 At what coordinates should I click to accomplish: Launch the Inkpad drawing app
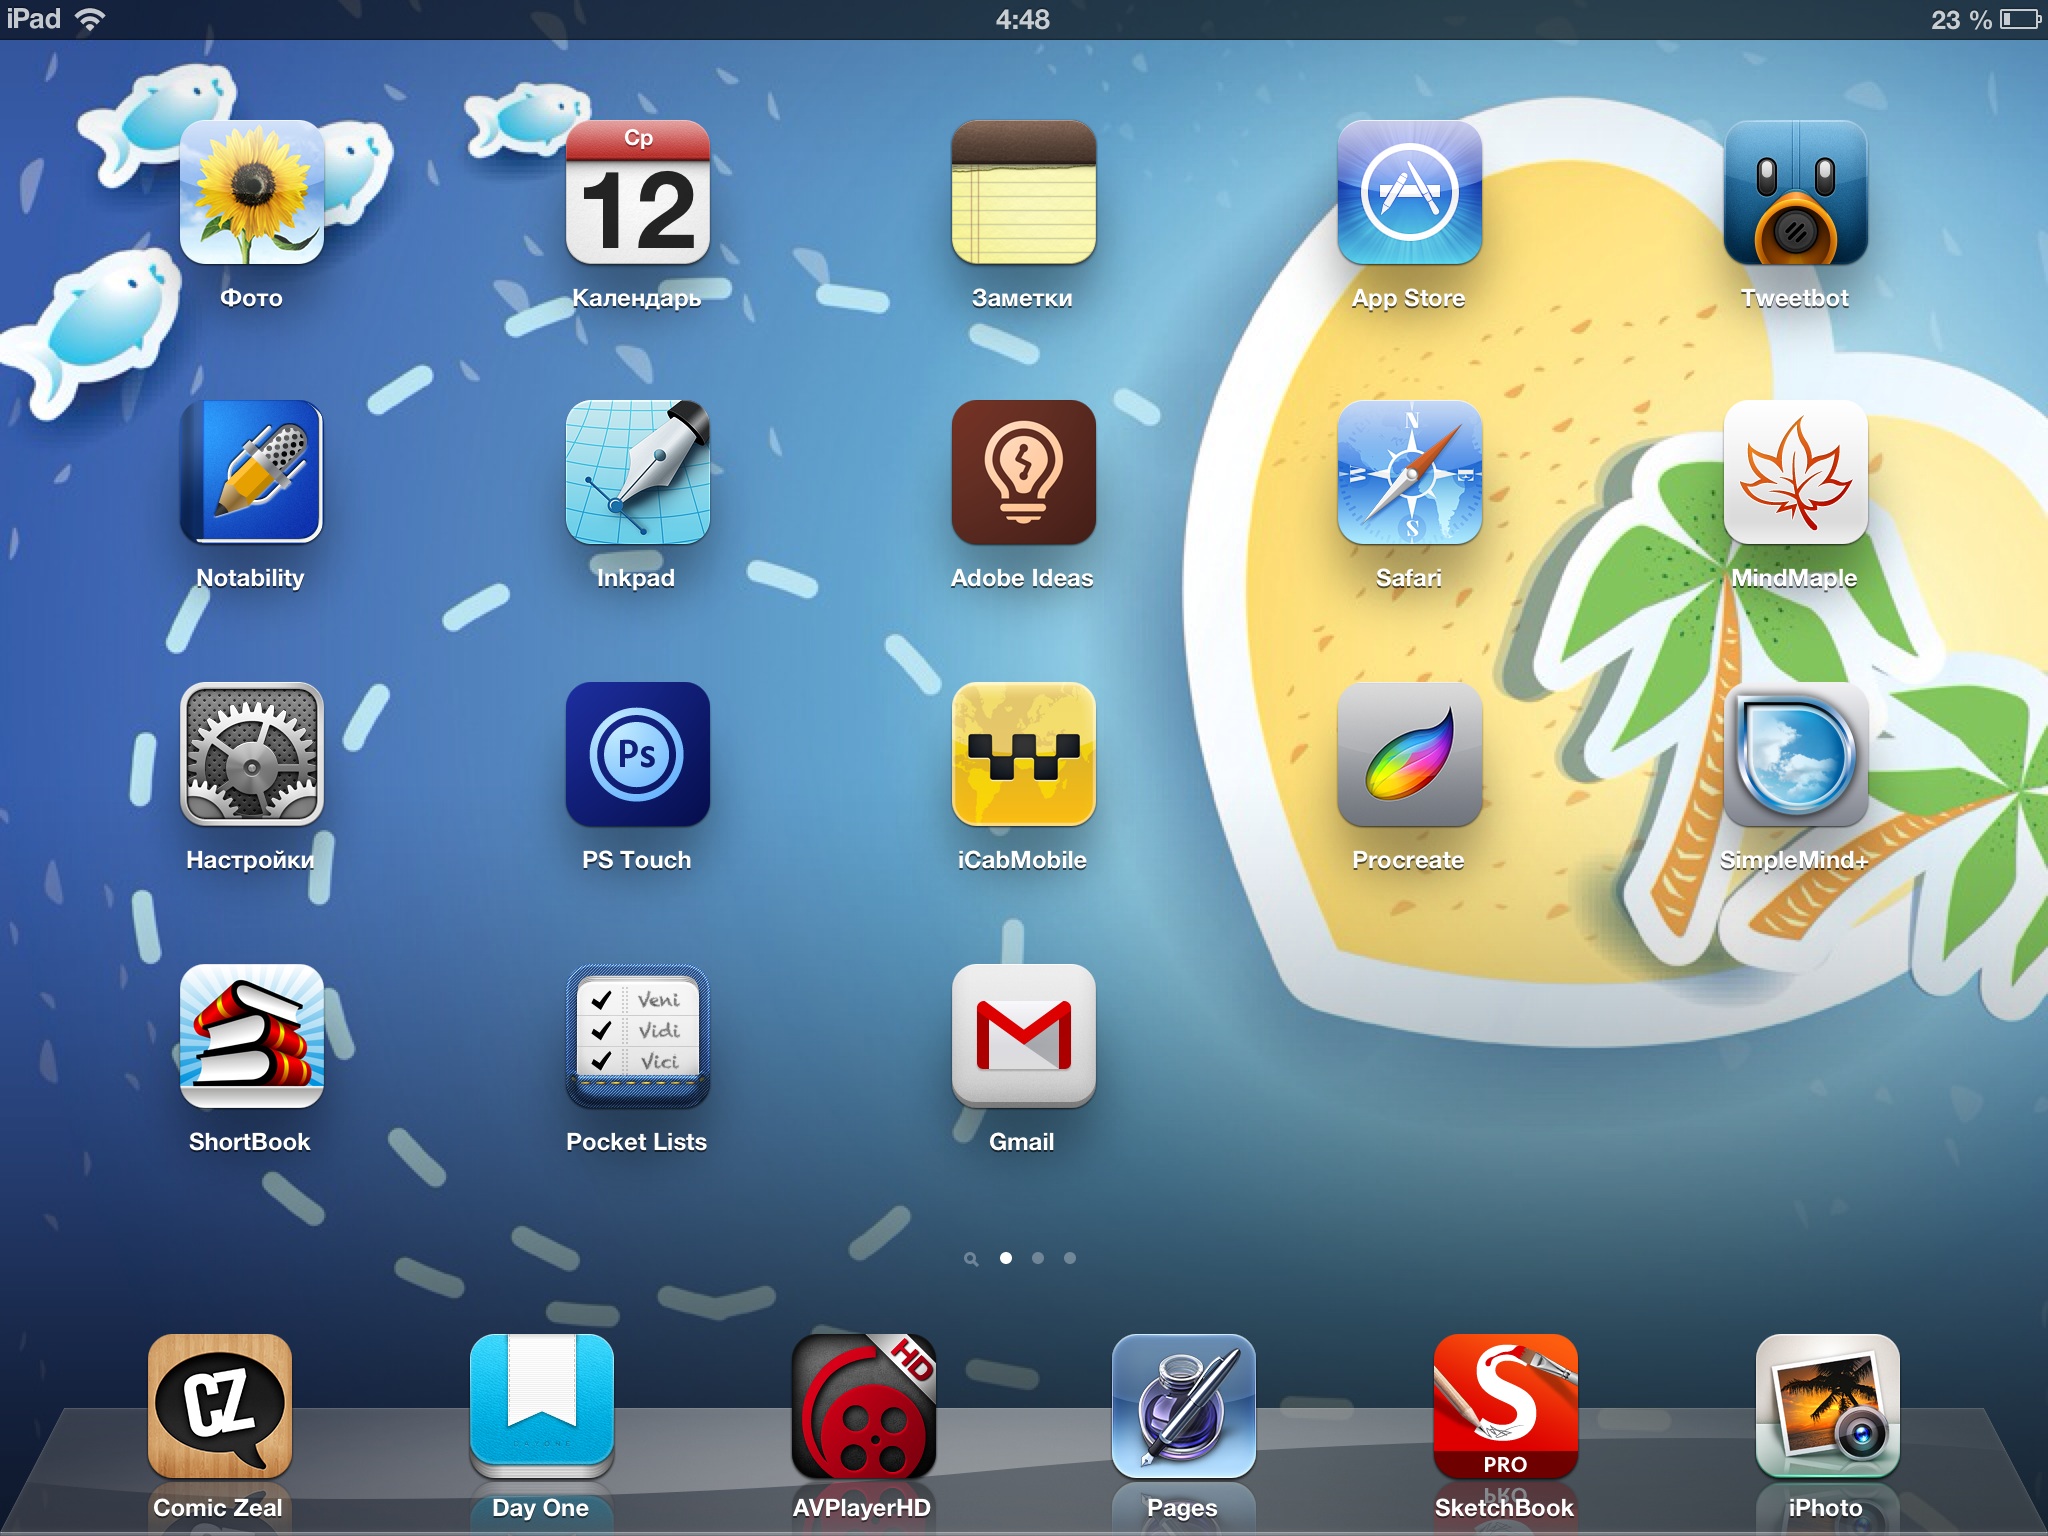pyautogui.click(x=638, y=472)
